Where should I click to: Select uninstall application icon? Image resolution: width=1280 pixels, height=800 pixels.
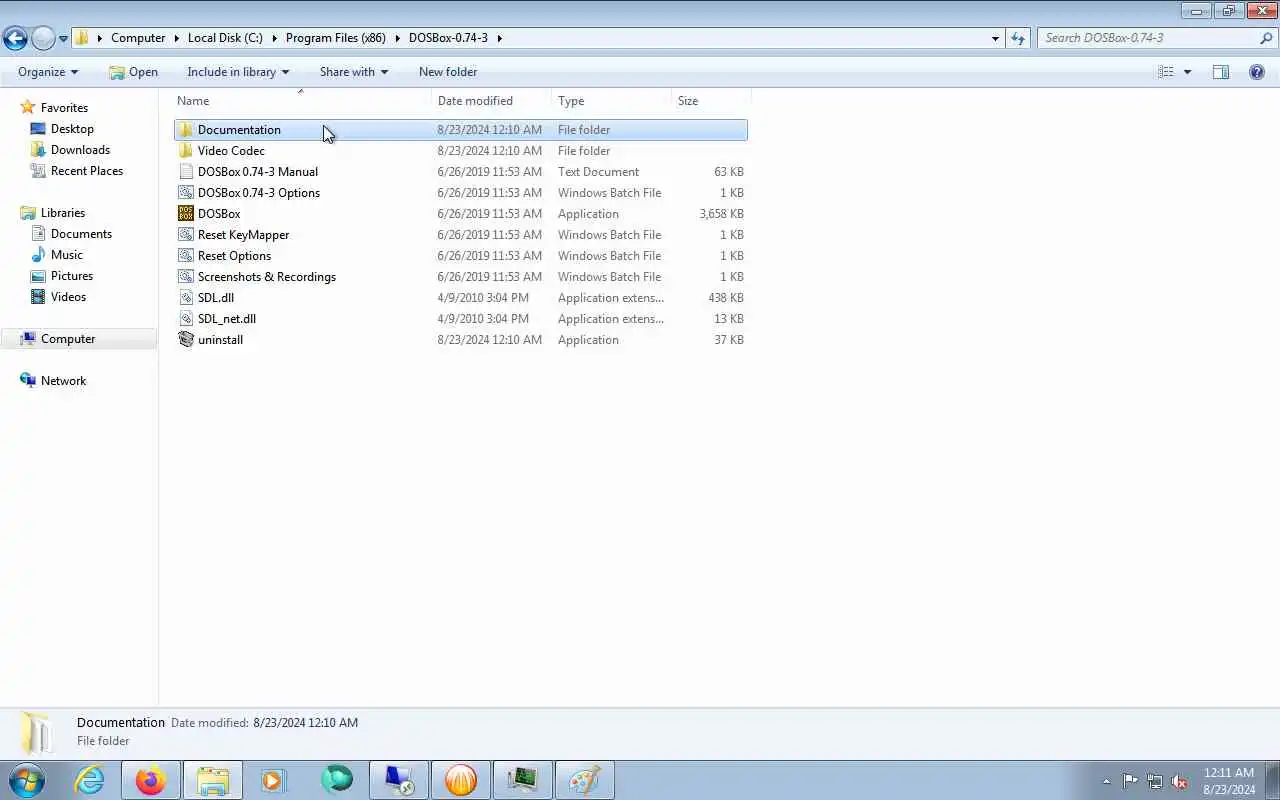click(x=186, y=340)
